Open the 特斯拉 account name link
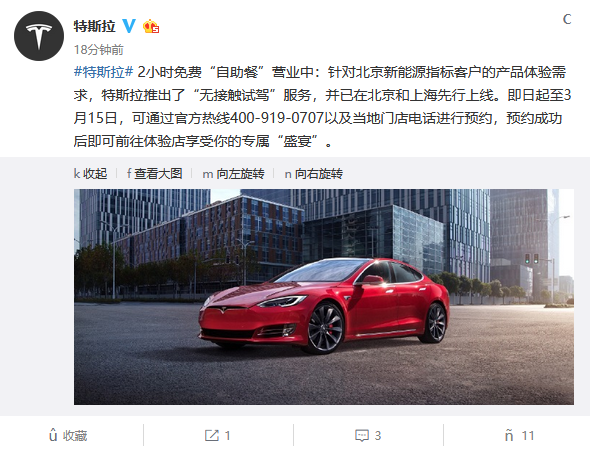Screen dimensions: 590x454 94,26
